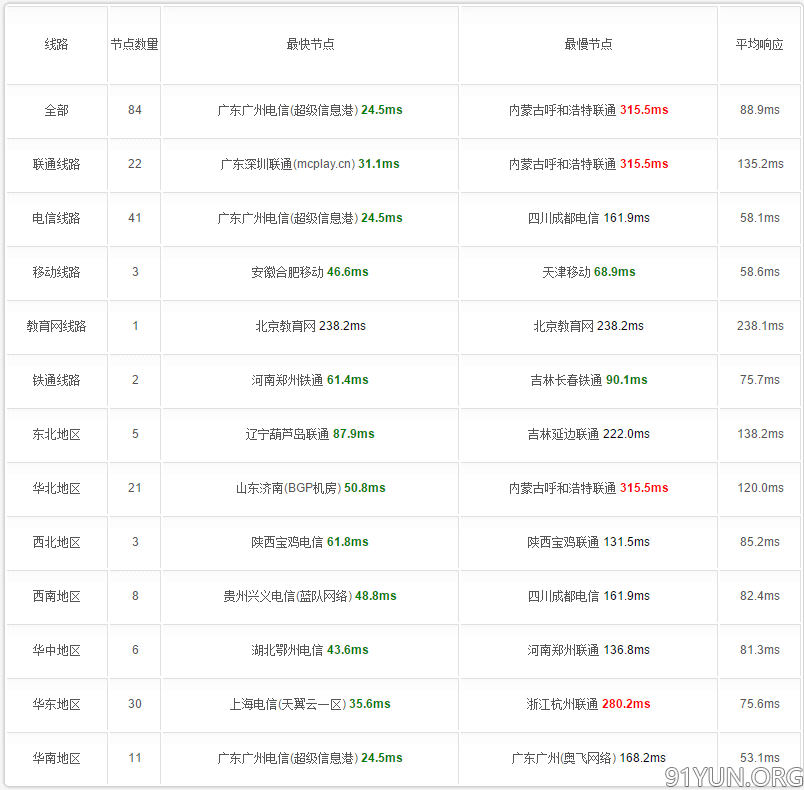The width and height of the screenshot is (804, 790).
Task: Click the 最快节点 column header
Action: point(310,45)
